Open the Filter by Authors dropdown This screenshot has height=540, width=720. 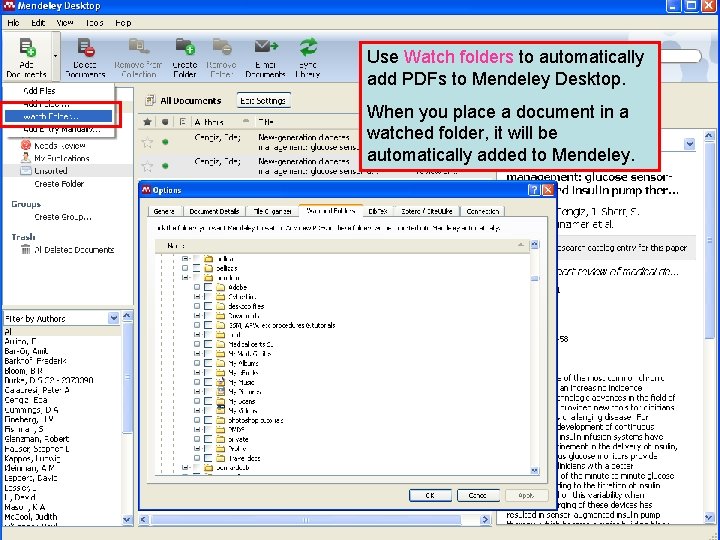[113, 318]
